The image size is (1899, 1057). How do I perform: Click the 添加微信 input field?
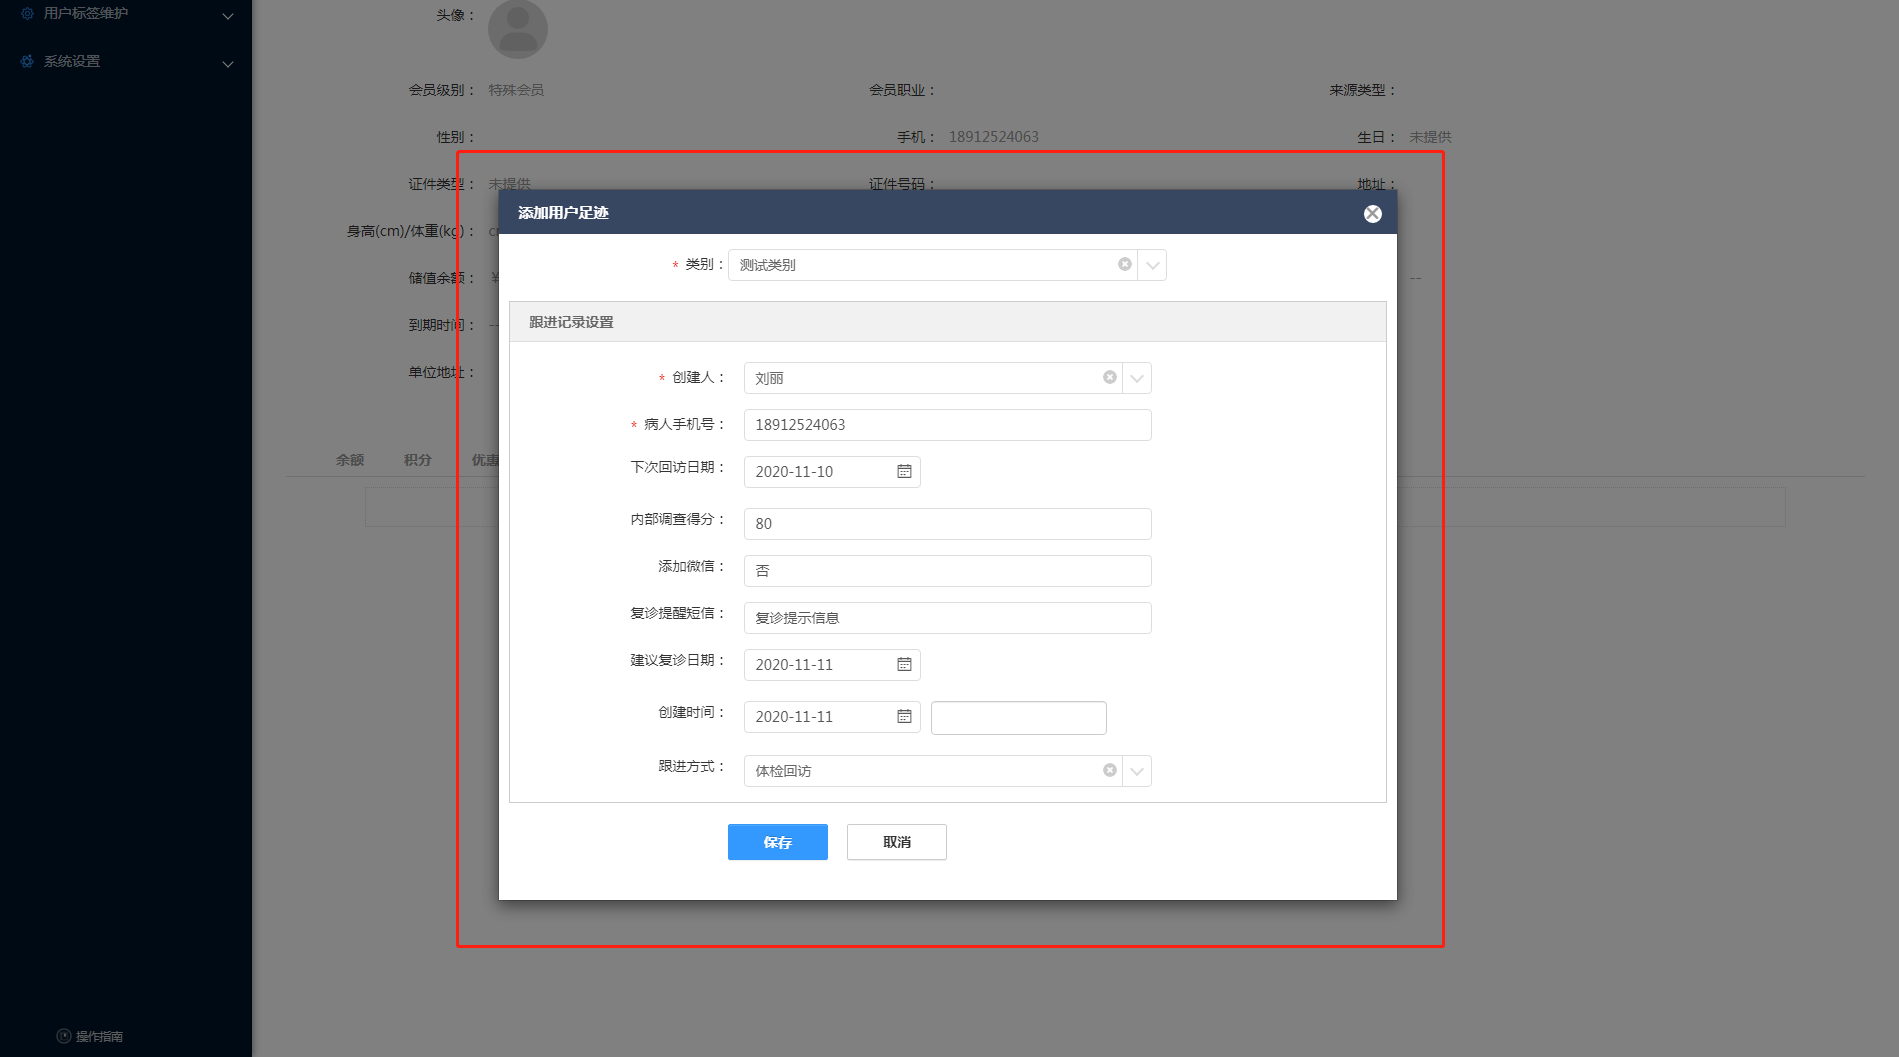(x=947, y=571)
